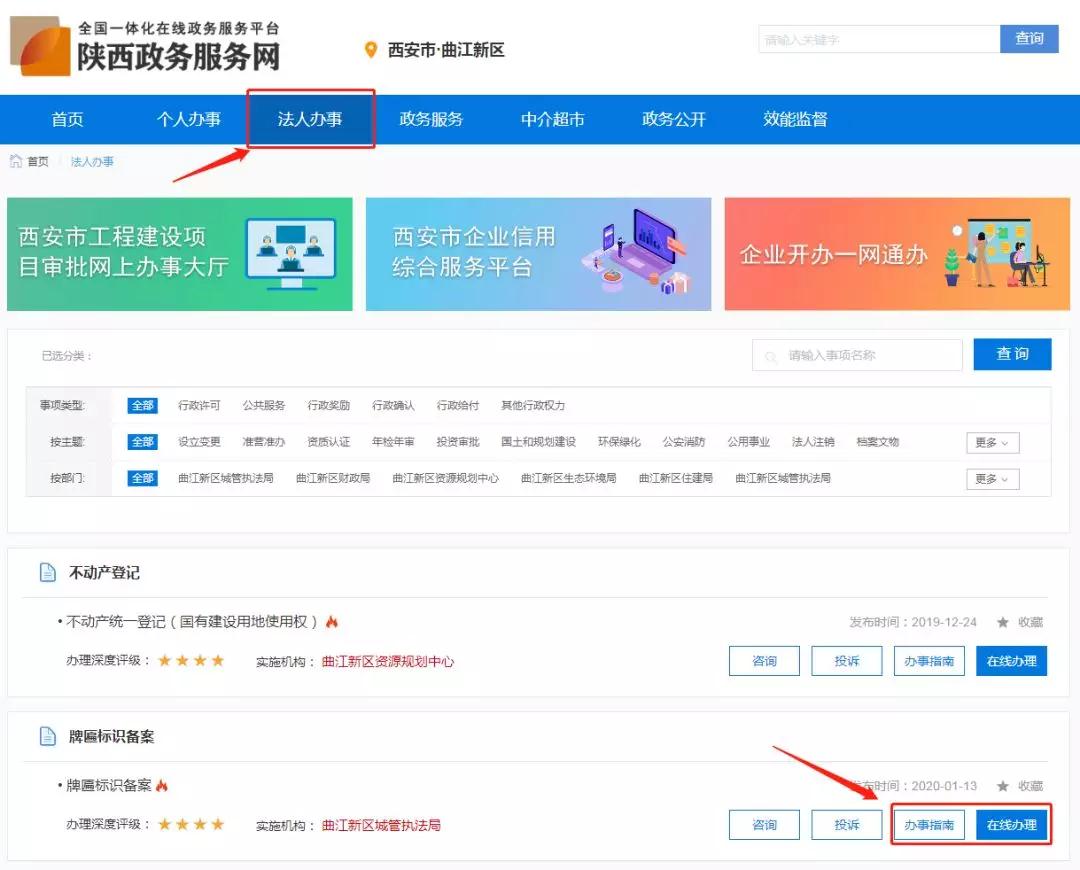Click 办事指南 button for 不动产统一登记
The height and width of the screenshot is (870, 1080).
pos(929,661)
